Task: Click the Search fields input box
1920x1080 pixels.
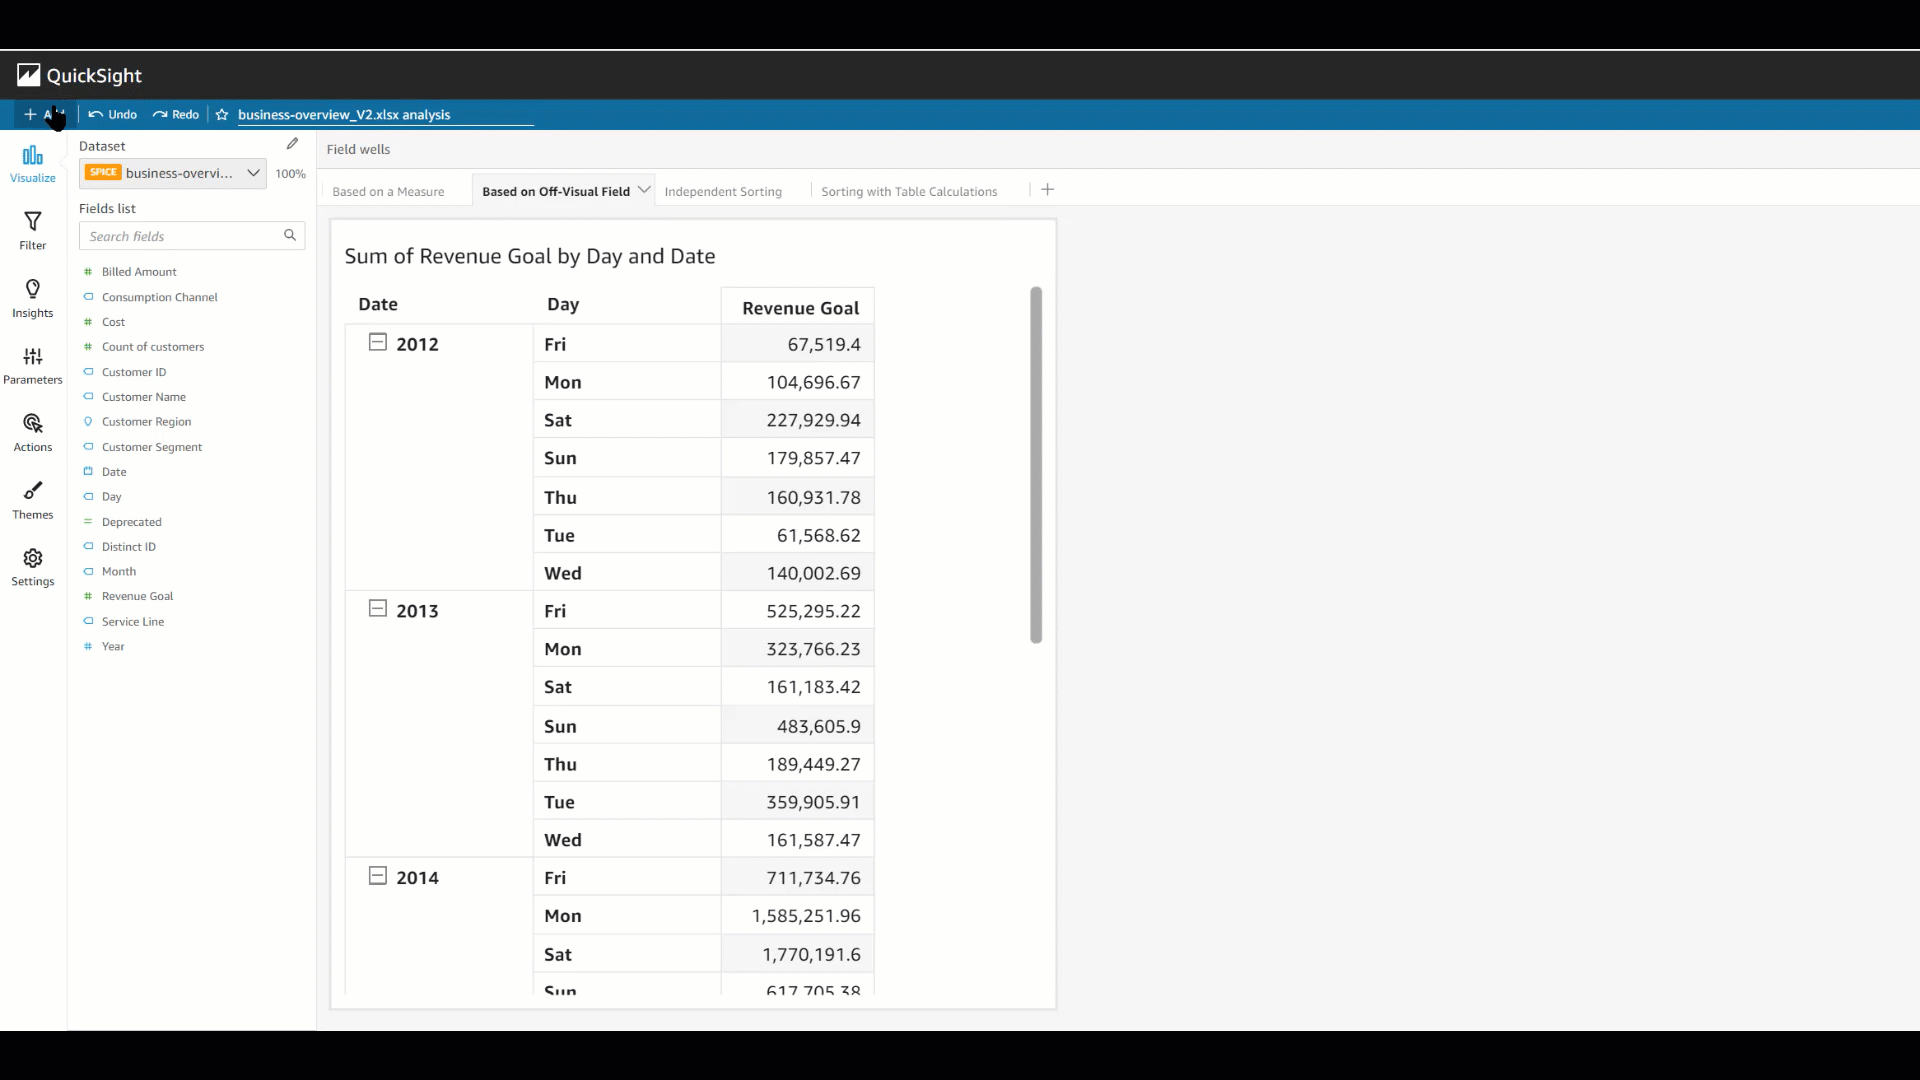Action: click(182, 236)
